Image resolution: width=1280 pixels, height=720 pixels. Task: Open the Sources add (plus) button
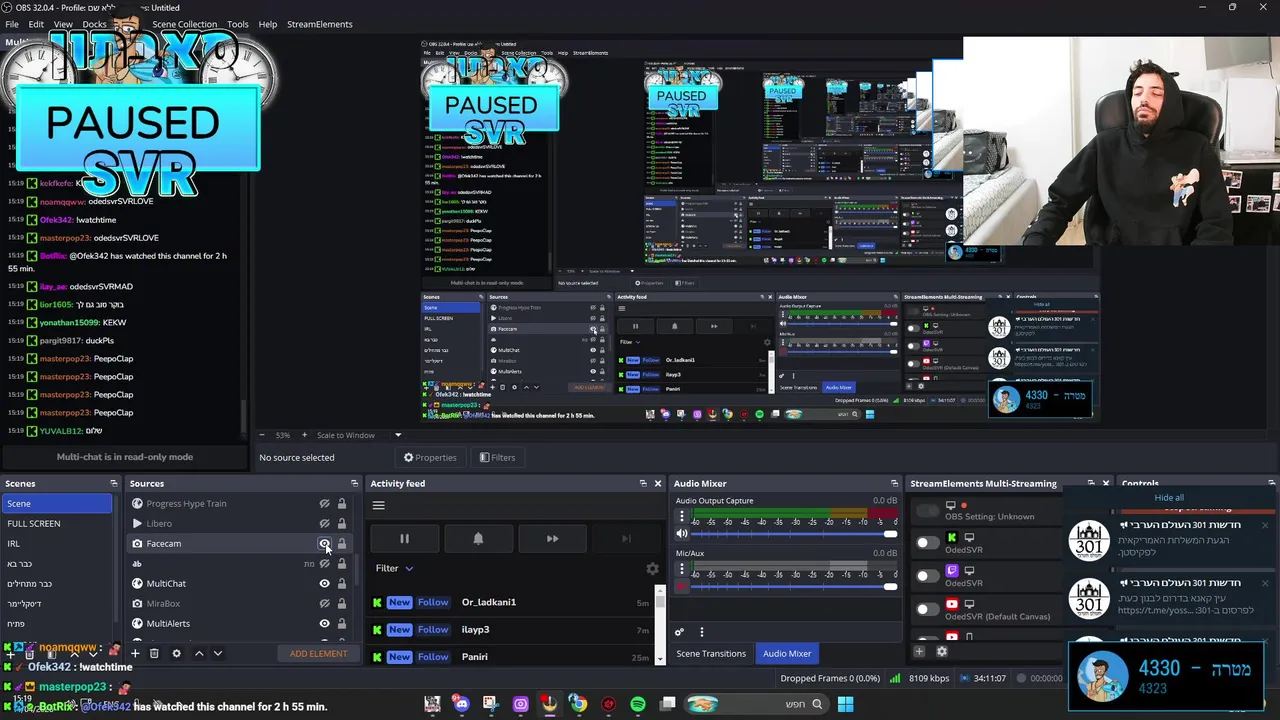[135, 653]
